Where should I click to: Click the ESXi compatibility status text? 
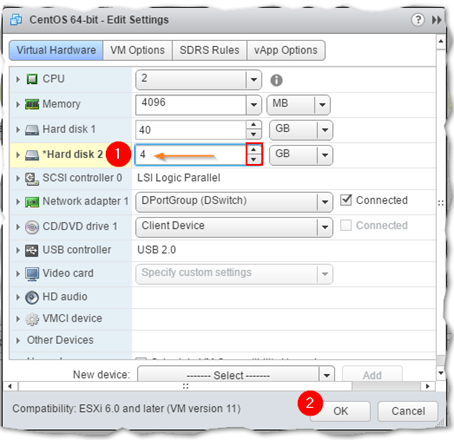[x=126, y=409]
